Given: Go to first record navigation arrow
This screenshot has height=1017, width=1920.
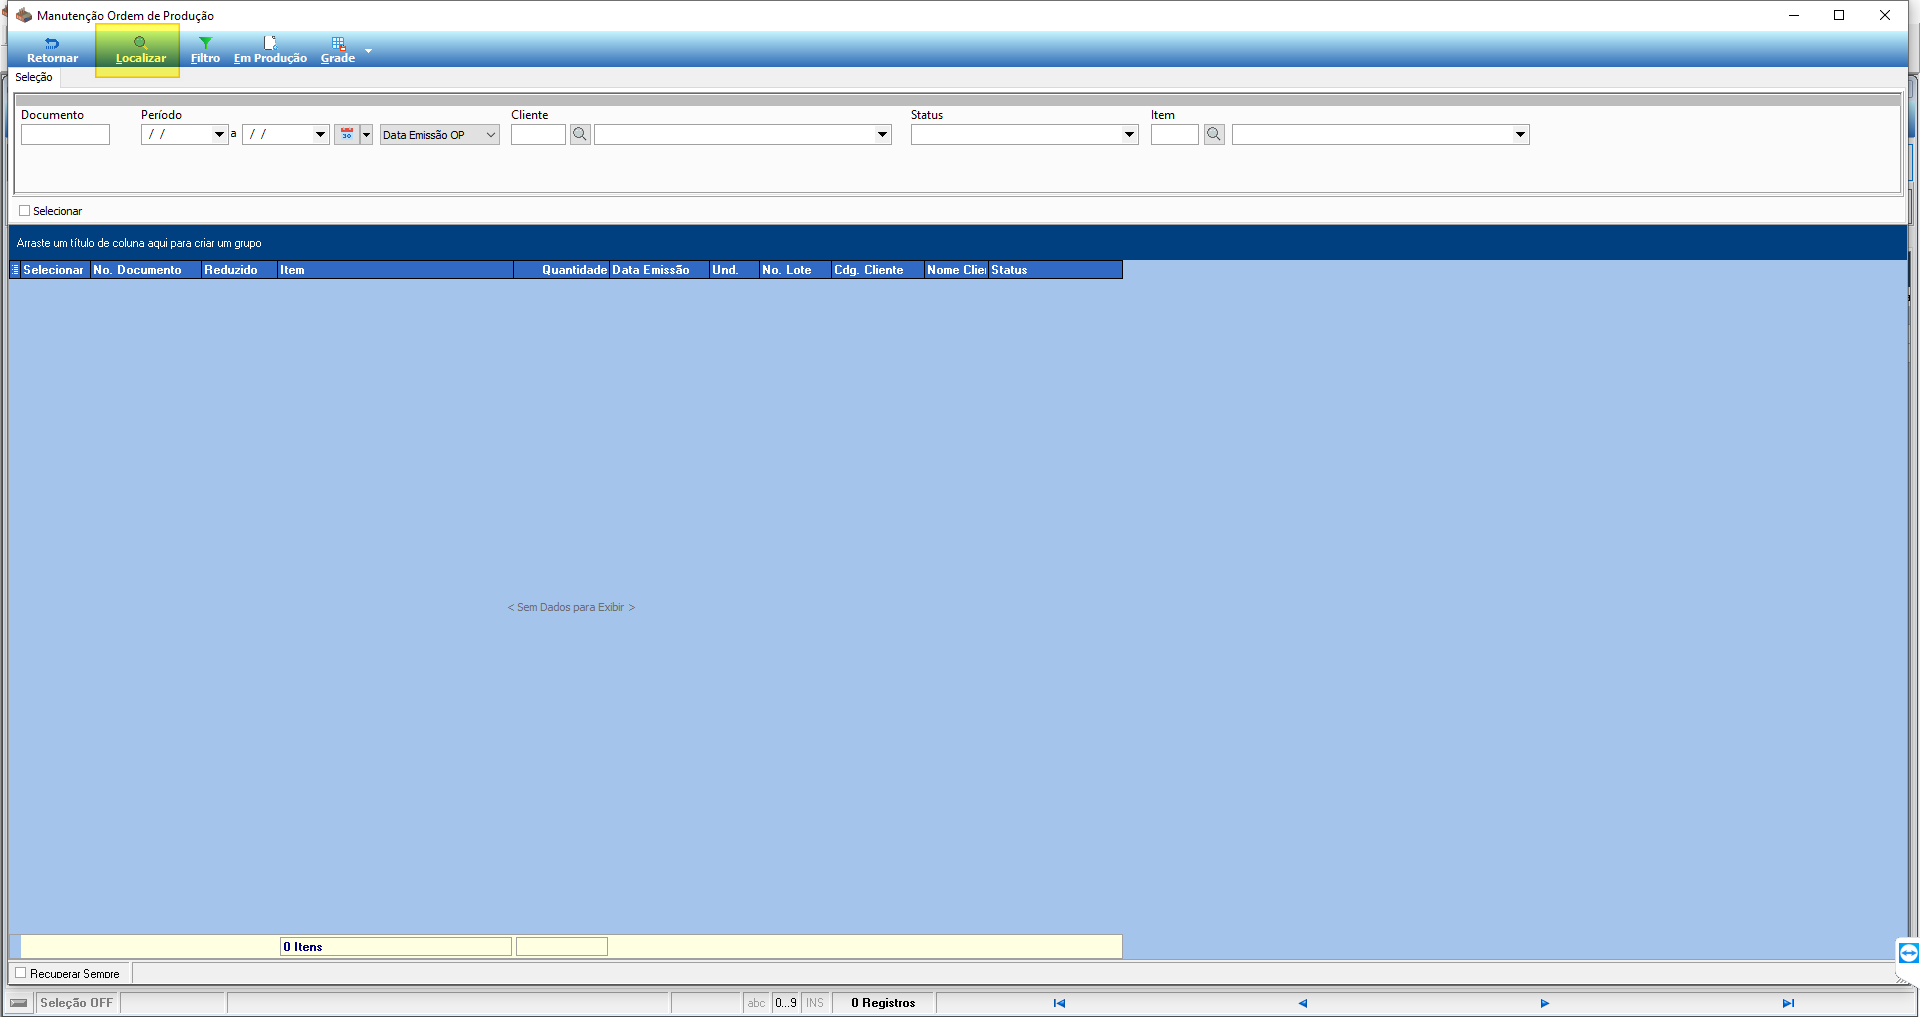Looking at the screenshot, I should 1059,1003.
